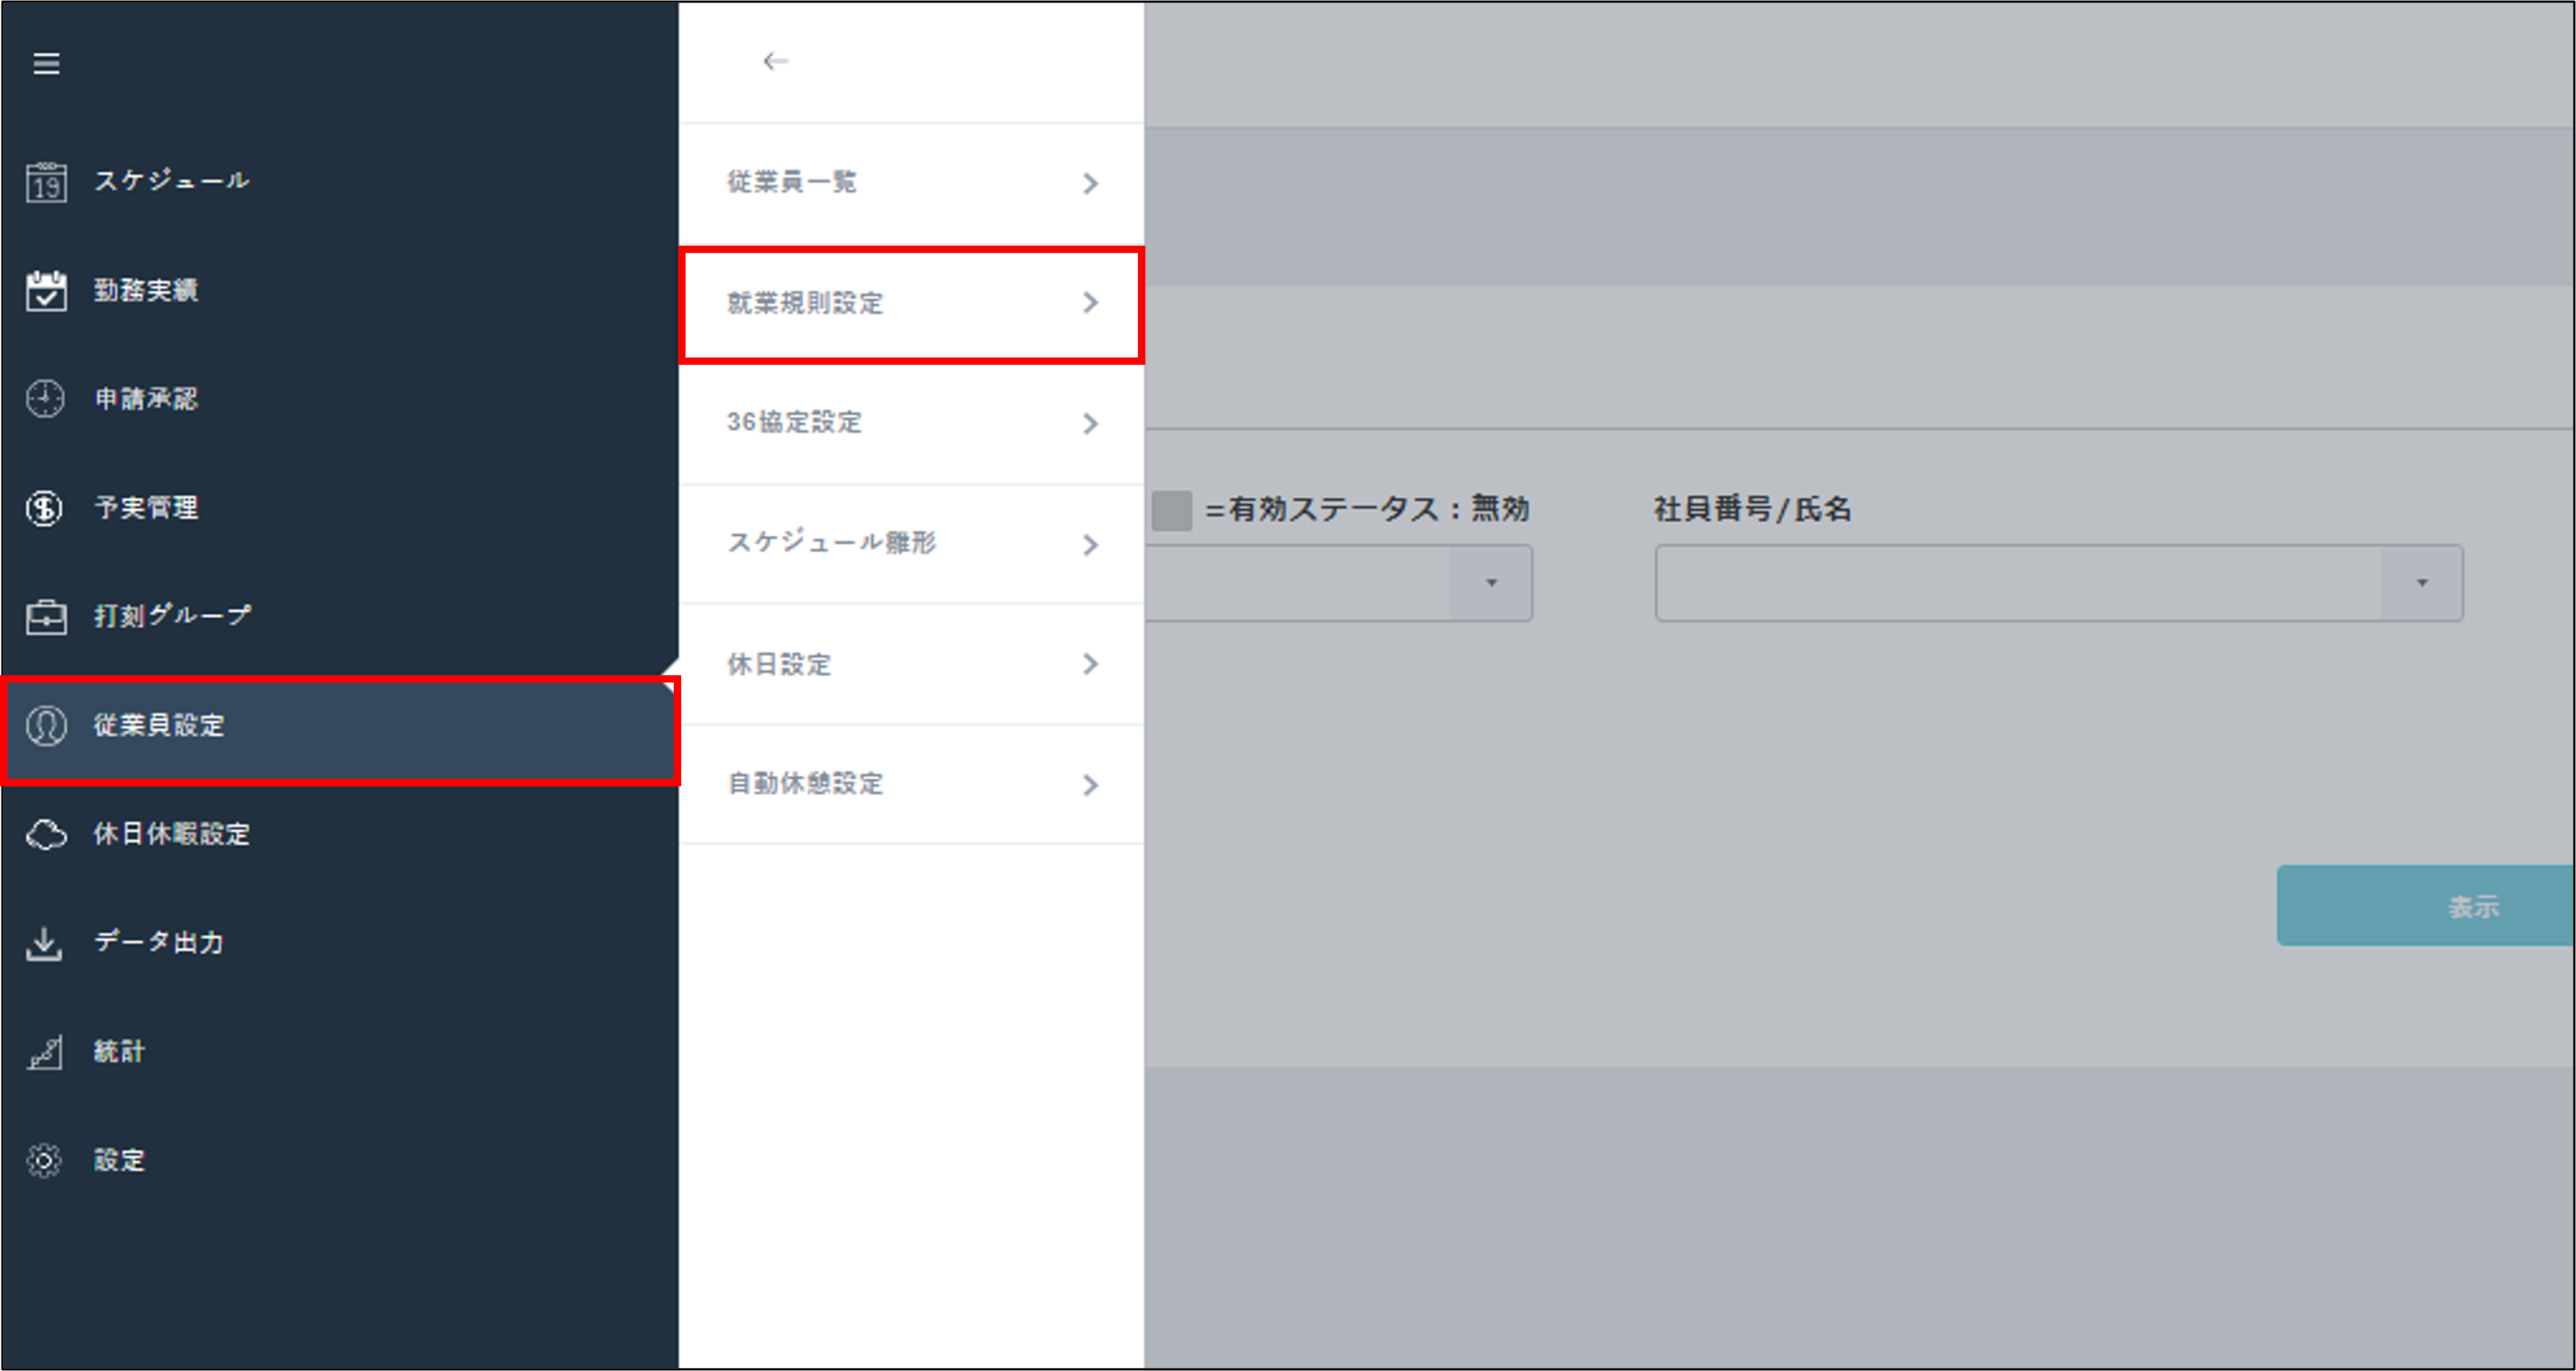Viewport: 2576px width, 1371px height.
Task: Open 従業員一覧 submenu item
Action: [x=911, y=183]
